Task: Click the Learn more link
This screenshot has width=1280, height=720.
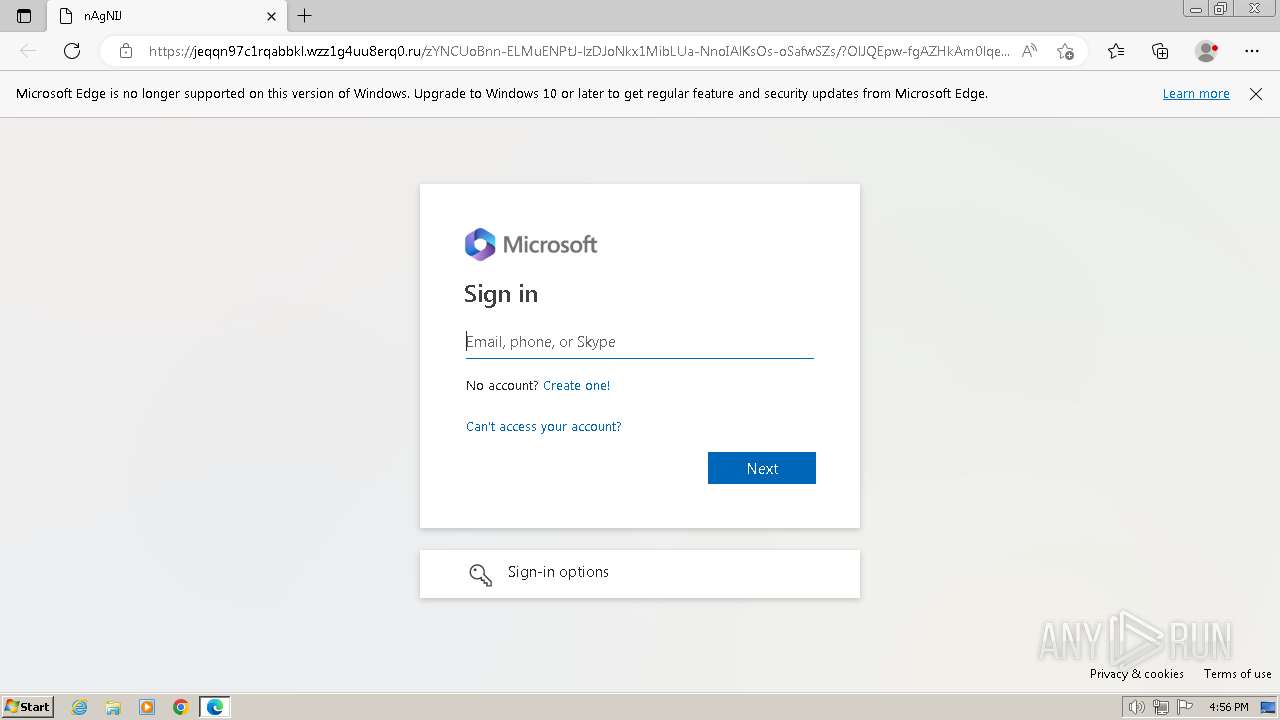Action: point(1196,93)
